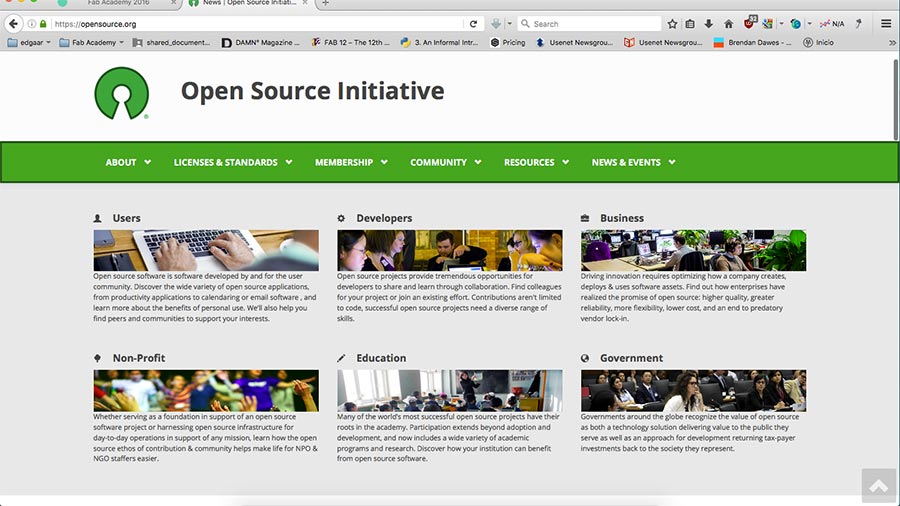Click the vertical page scrollbar
900x506 pixels.
[895, 99]
